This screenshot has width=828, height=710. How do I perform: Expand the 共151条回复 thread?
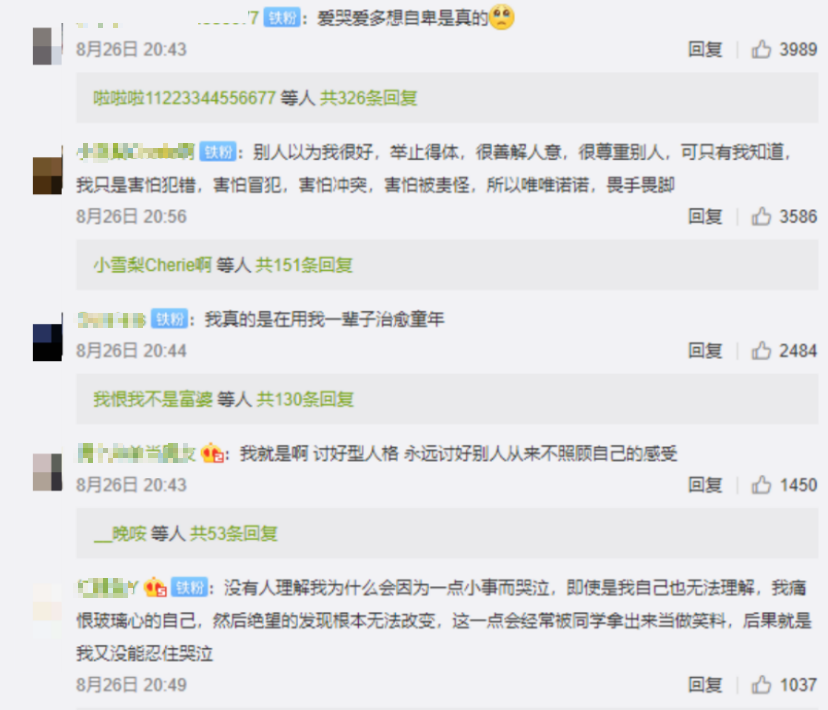tap(304, 265)
